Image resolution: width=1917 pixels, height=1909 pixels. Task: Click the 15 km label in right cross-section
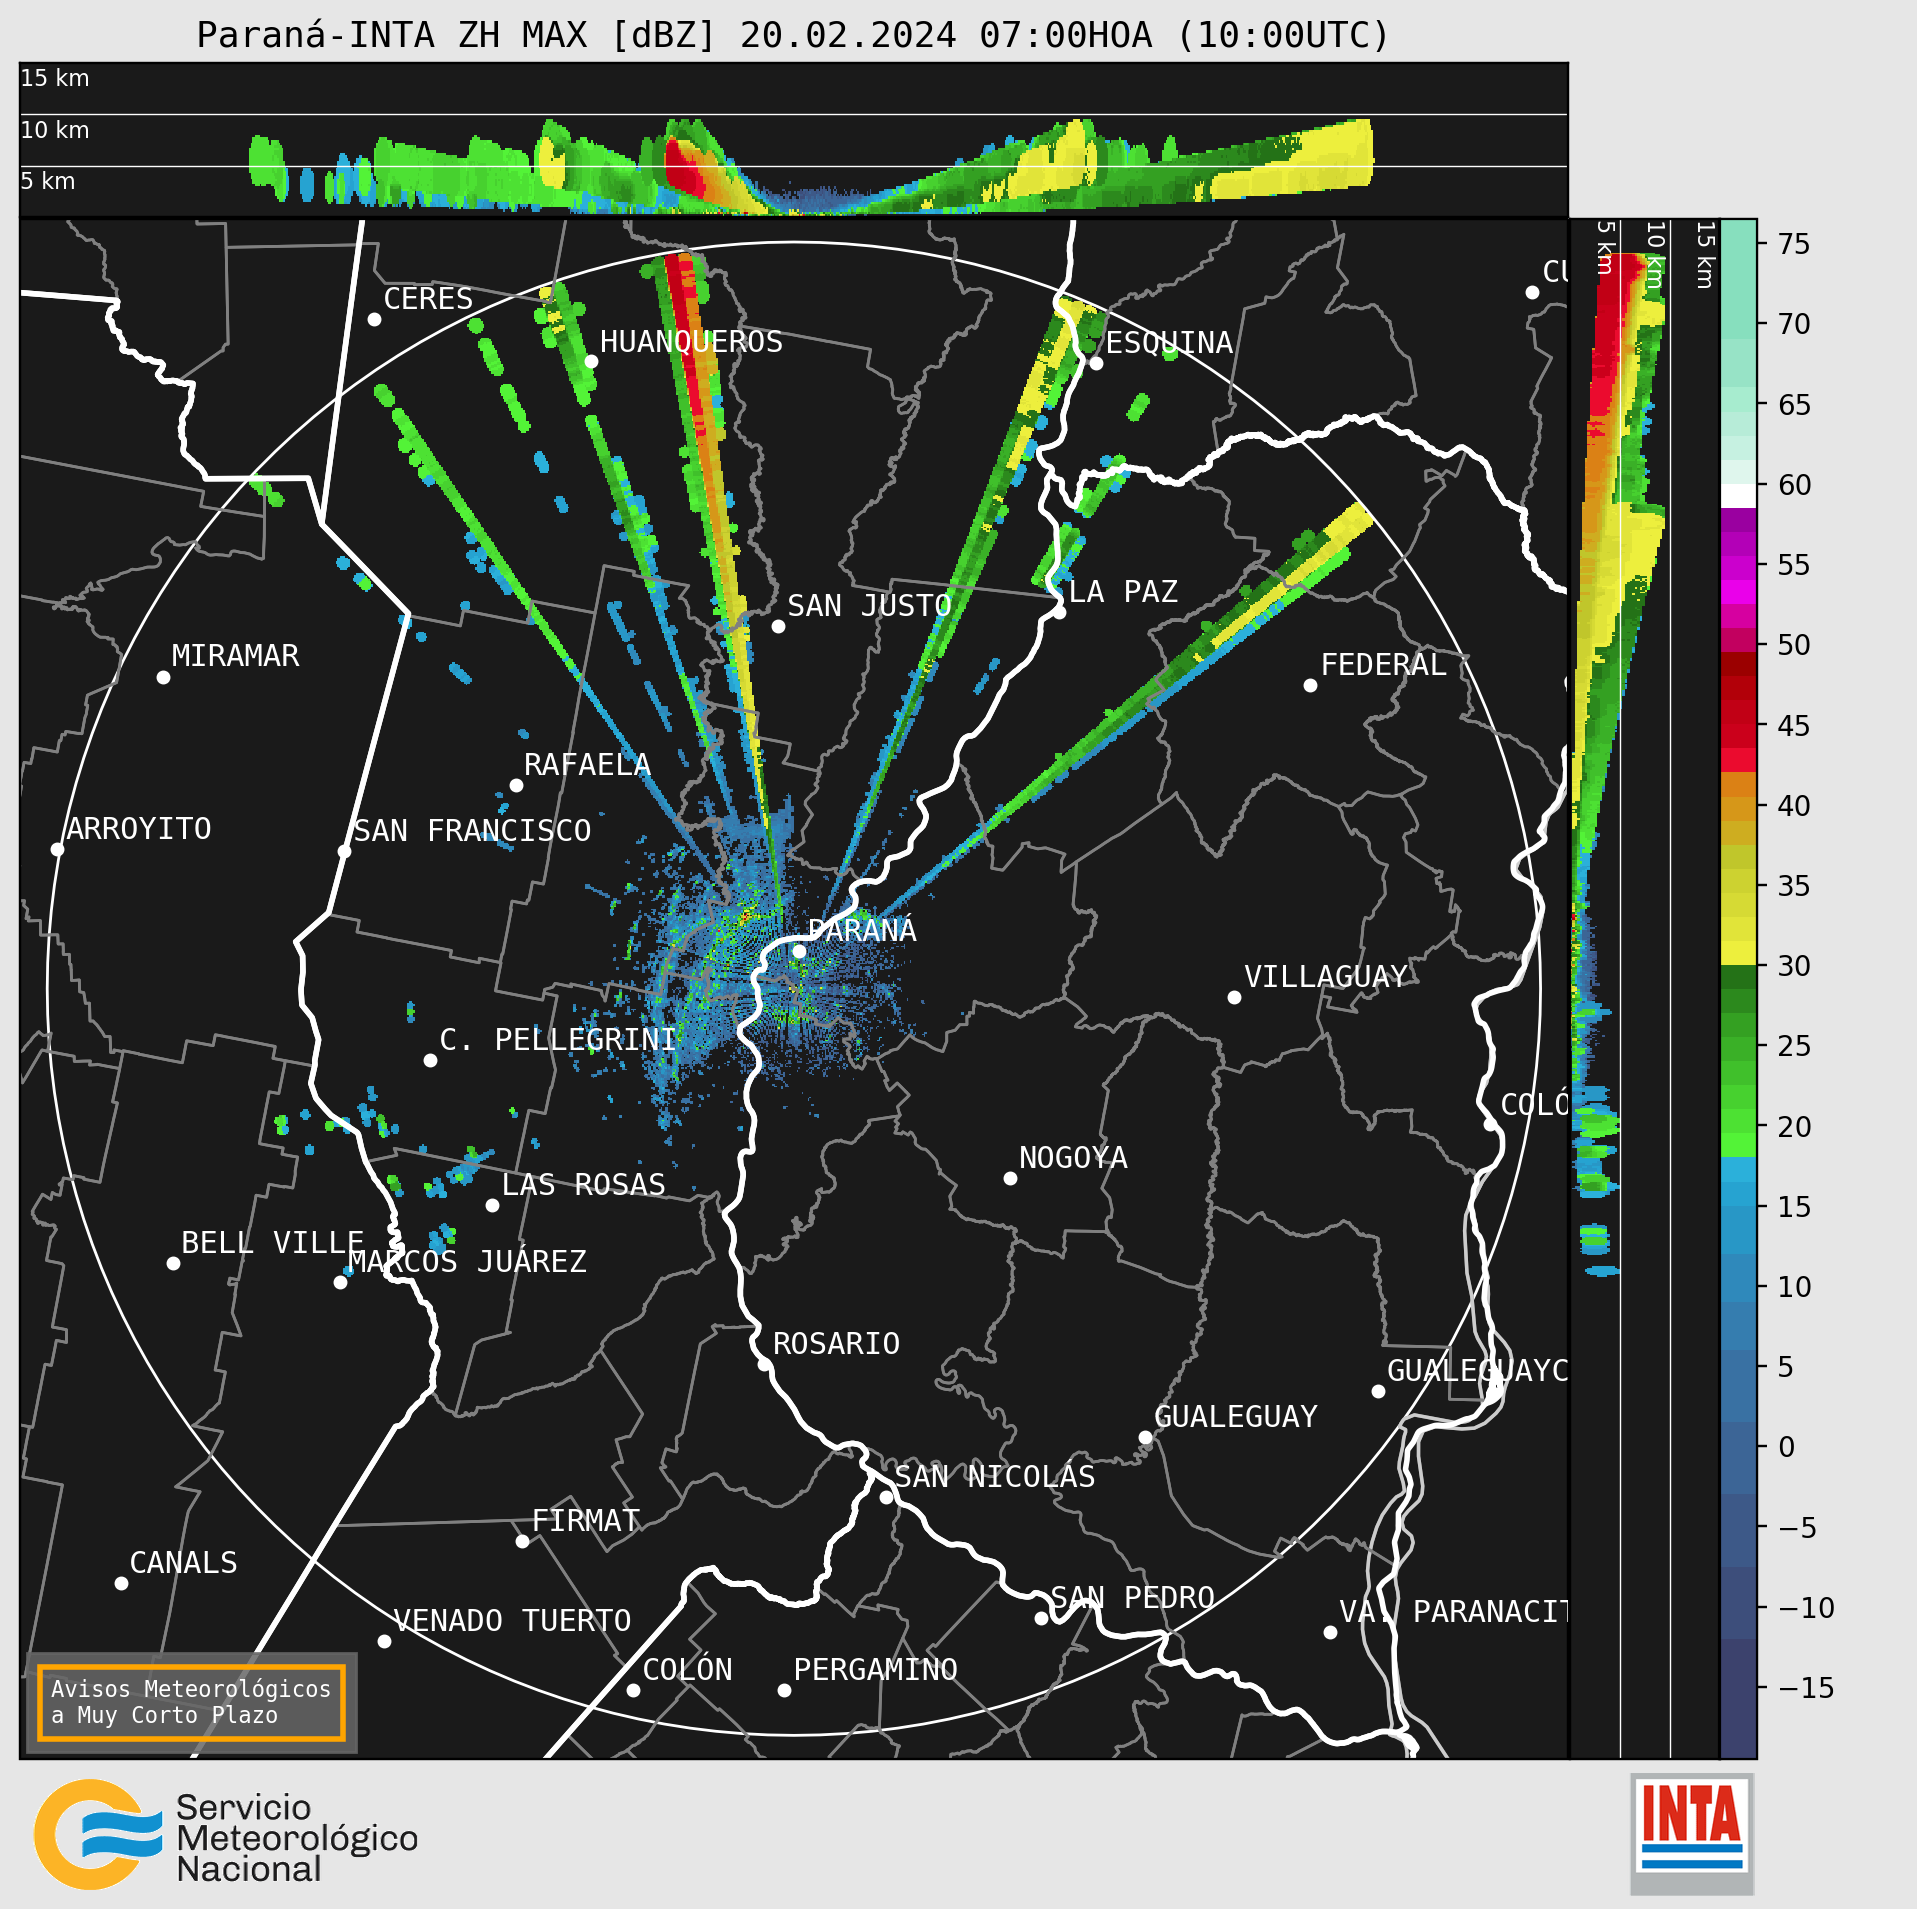coord(1706,255)
